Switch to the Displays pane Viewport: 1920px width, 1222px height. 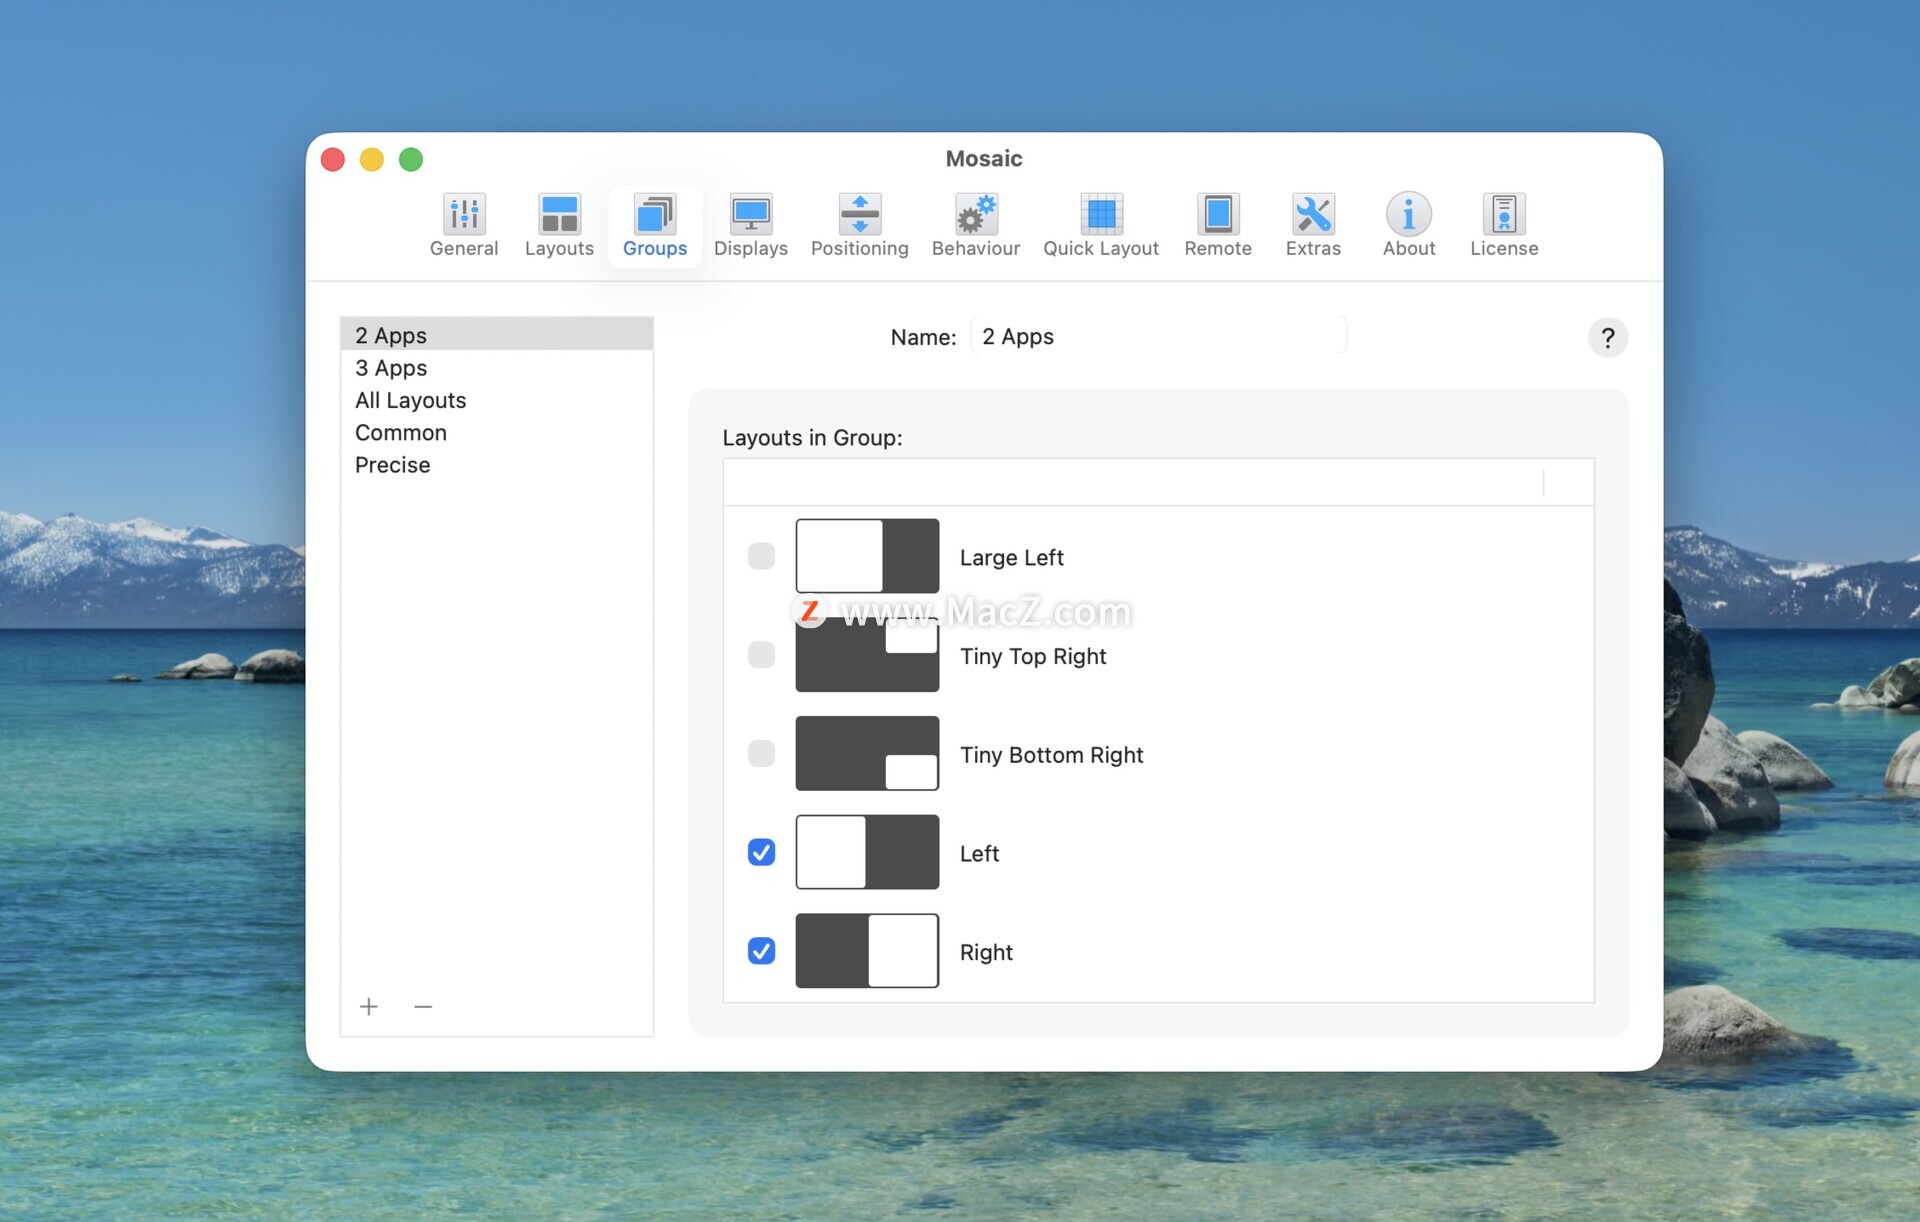[x=750, y=226]
